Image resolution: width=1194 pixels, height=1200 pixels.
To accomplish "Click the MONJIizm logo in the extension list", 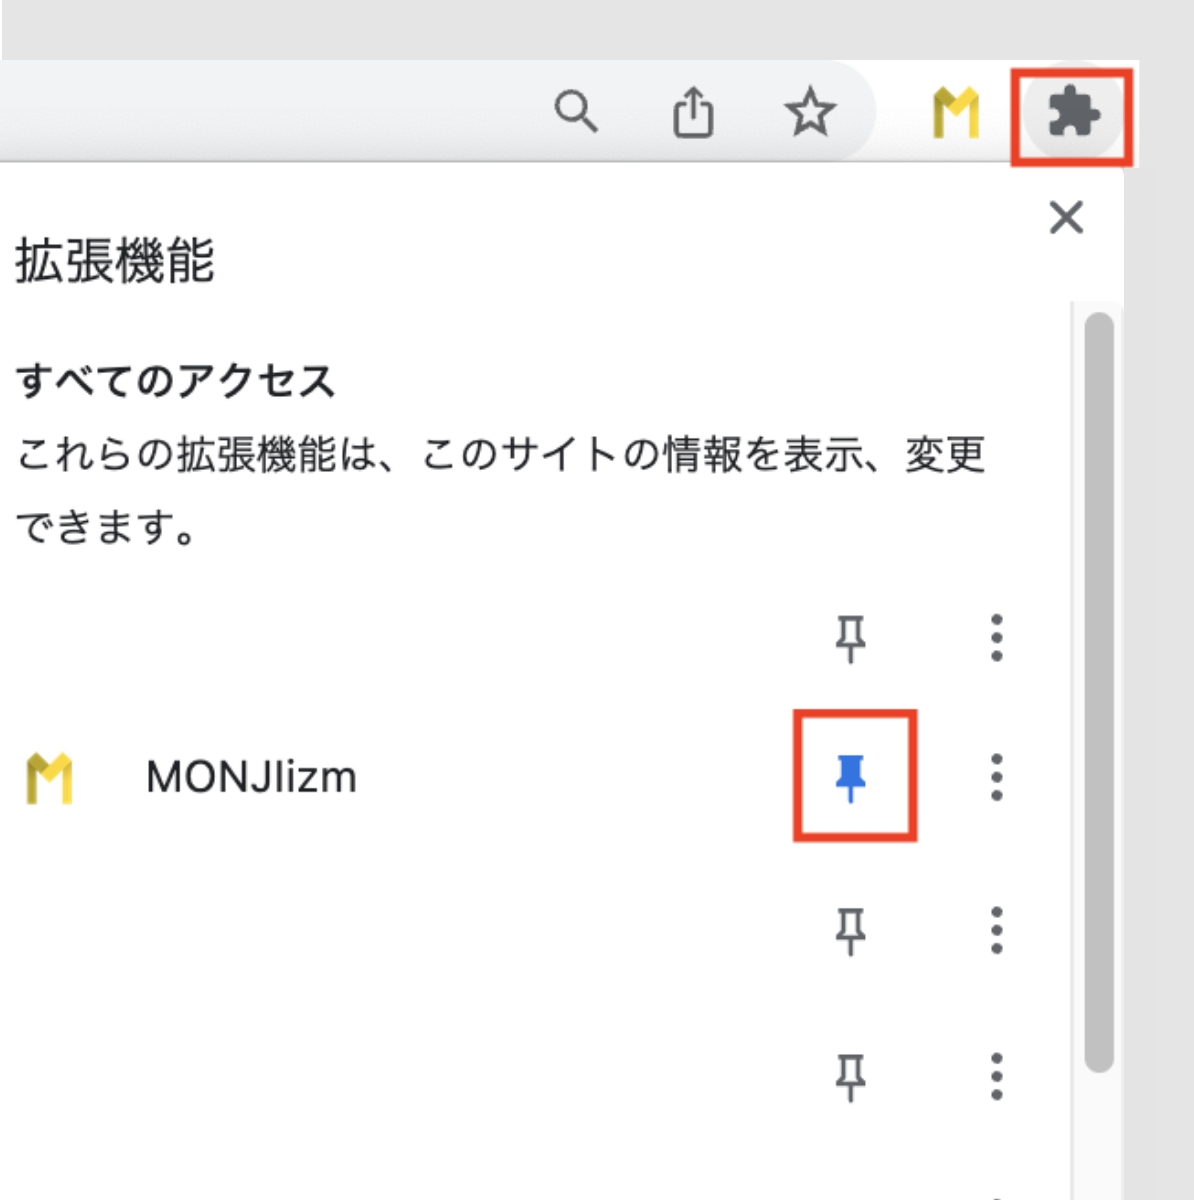I will (49, 778).
